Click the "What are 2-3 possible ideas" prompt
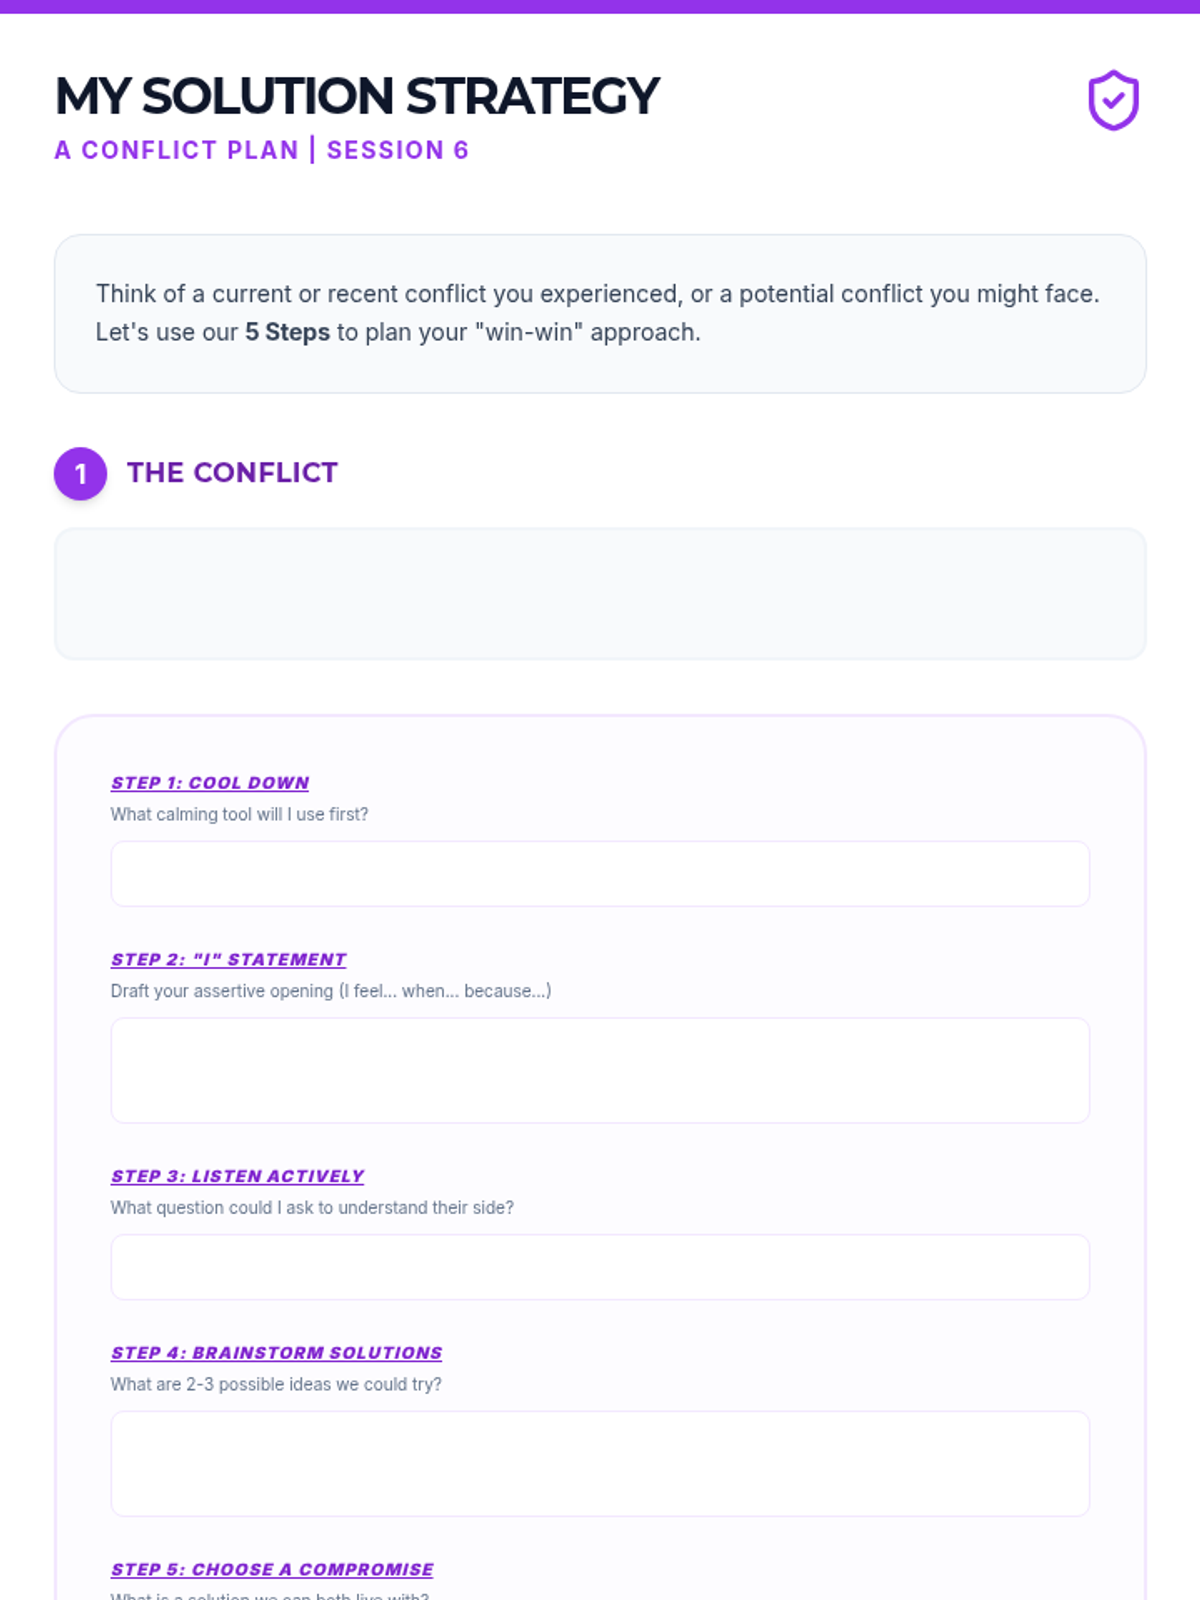Image resolution: width=1200 pixels, height=1600 pixels. tap(276, 1385)
